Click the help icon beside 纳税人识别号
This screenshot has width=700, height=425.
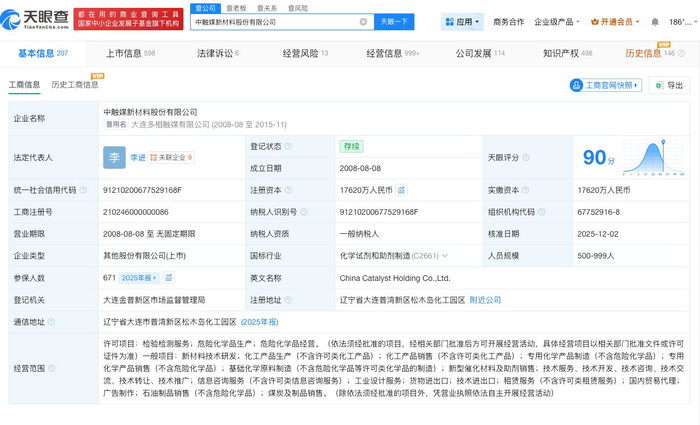coord(304,212)
